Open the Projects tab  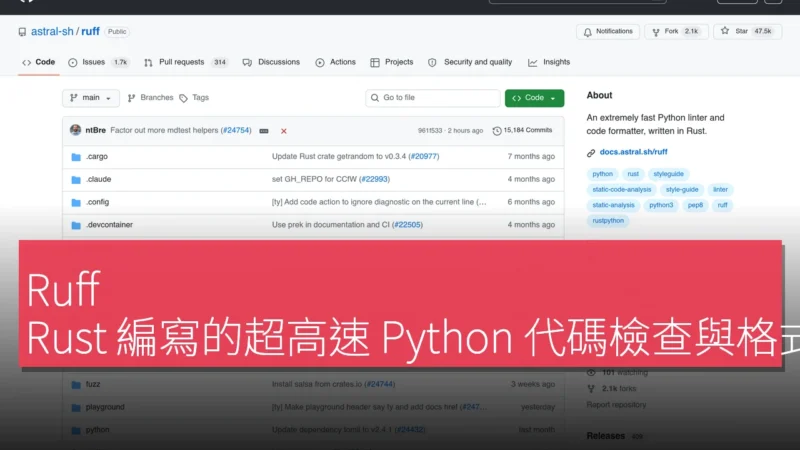click(392, 62)
